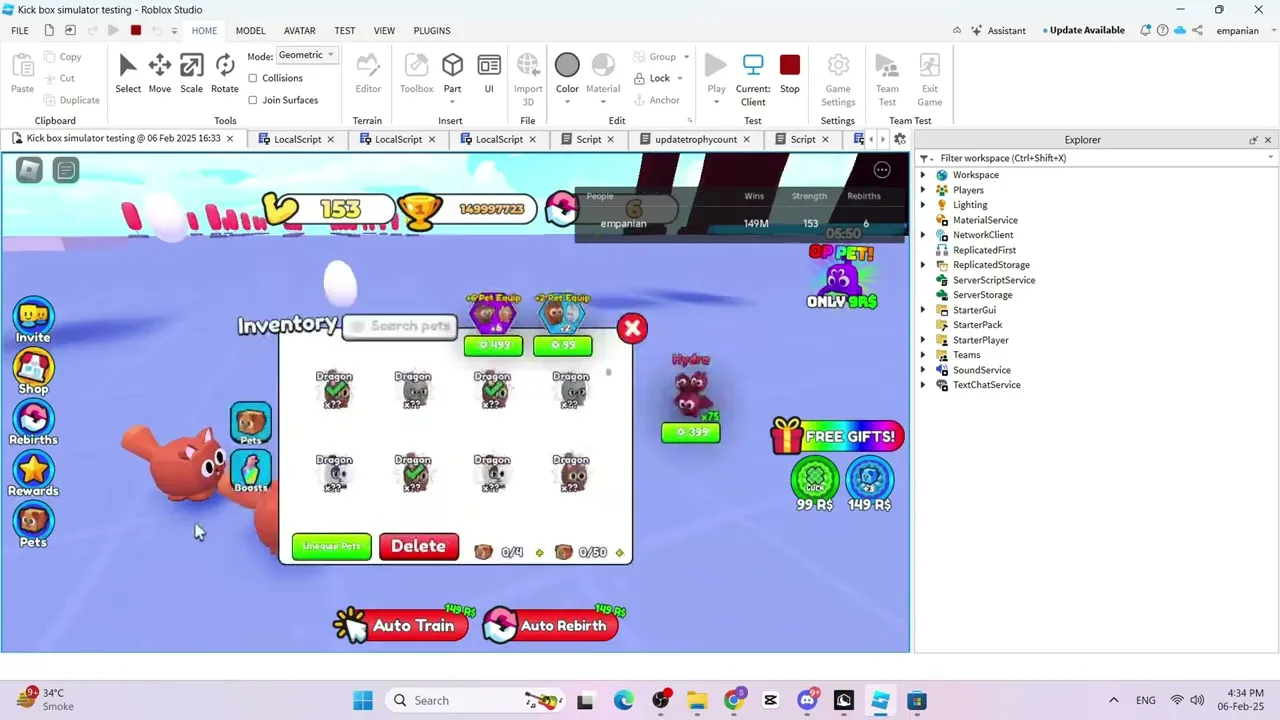Switch the Current: Client view
The width and height of the screenshot is (1280, 720).
[x=753, y=79]
